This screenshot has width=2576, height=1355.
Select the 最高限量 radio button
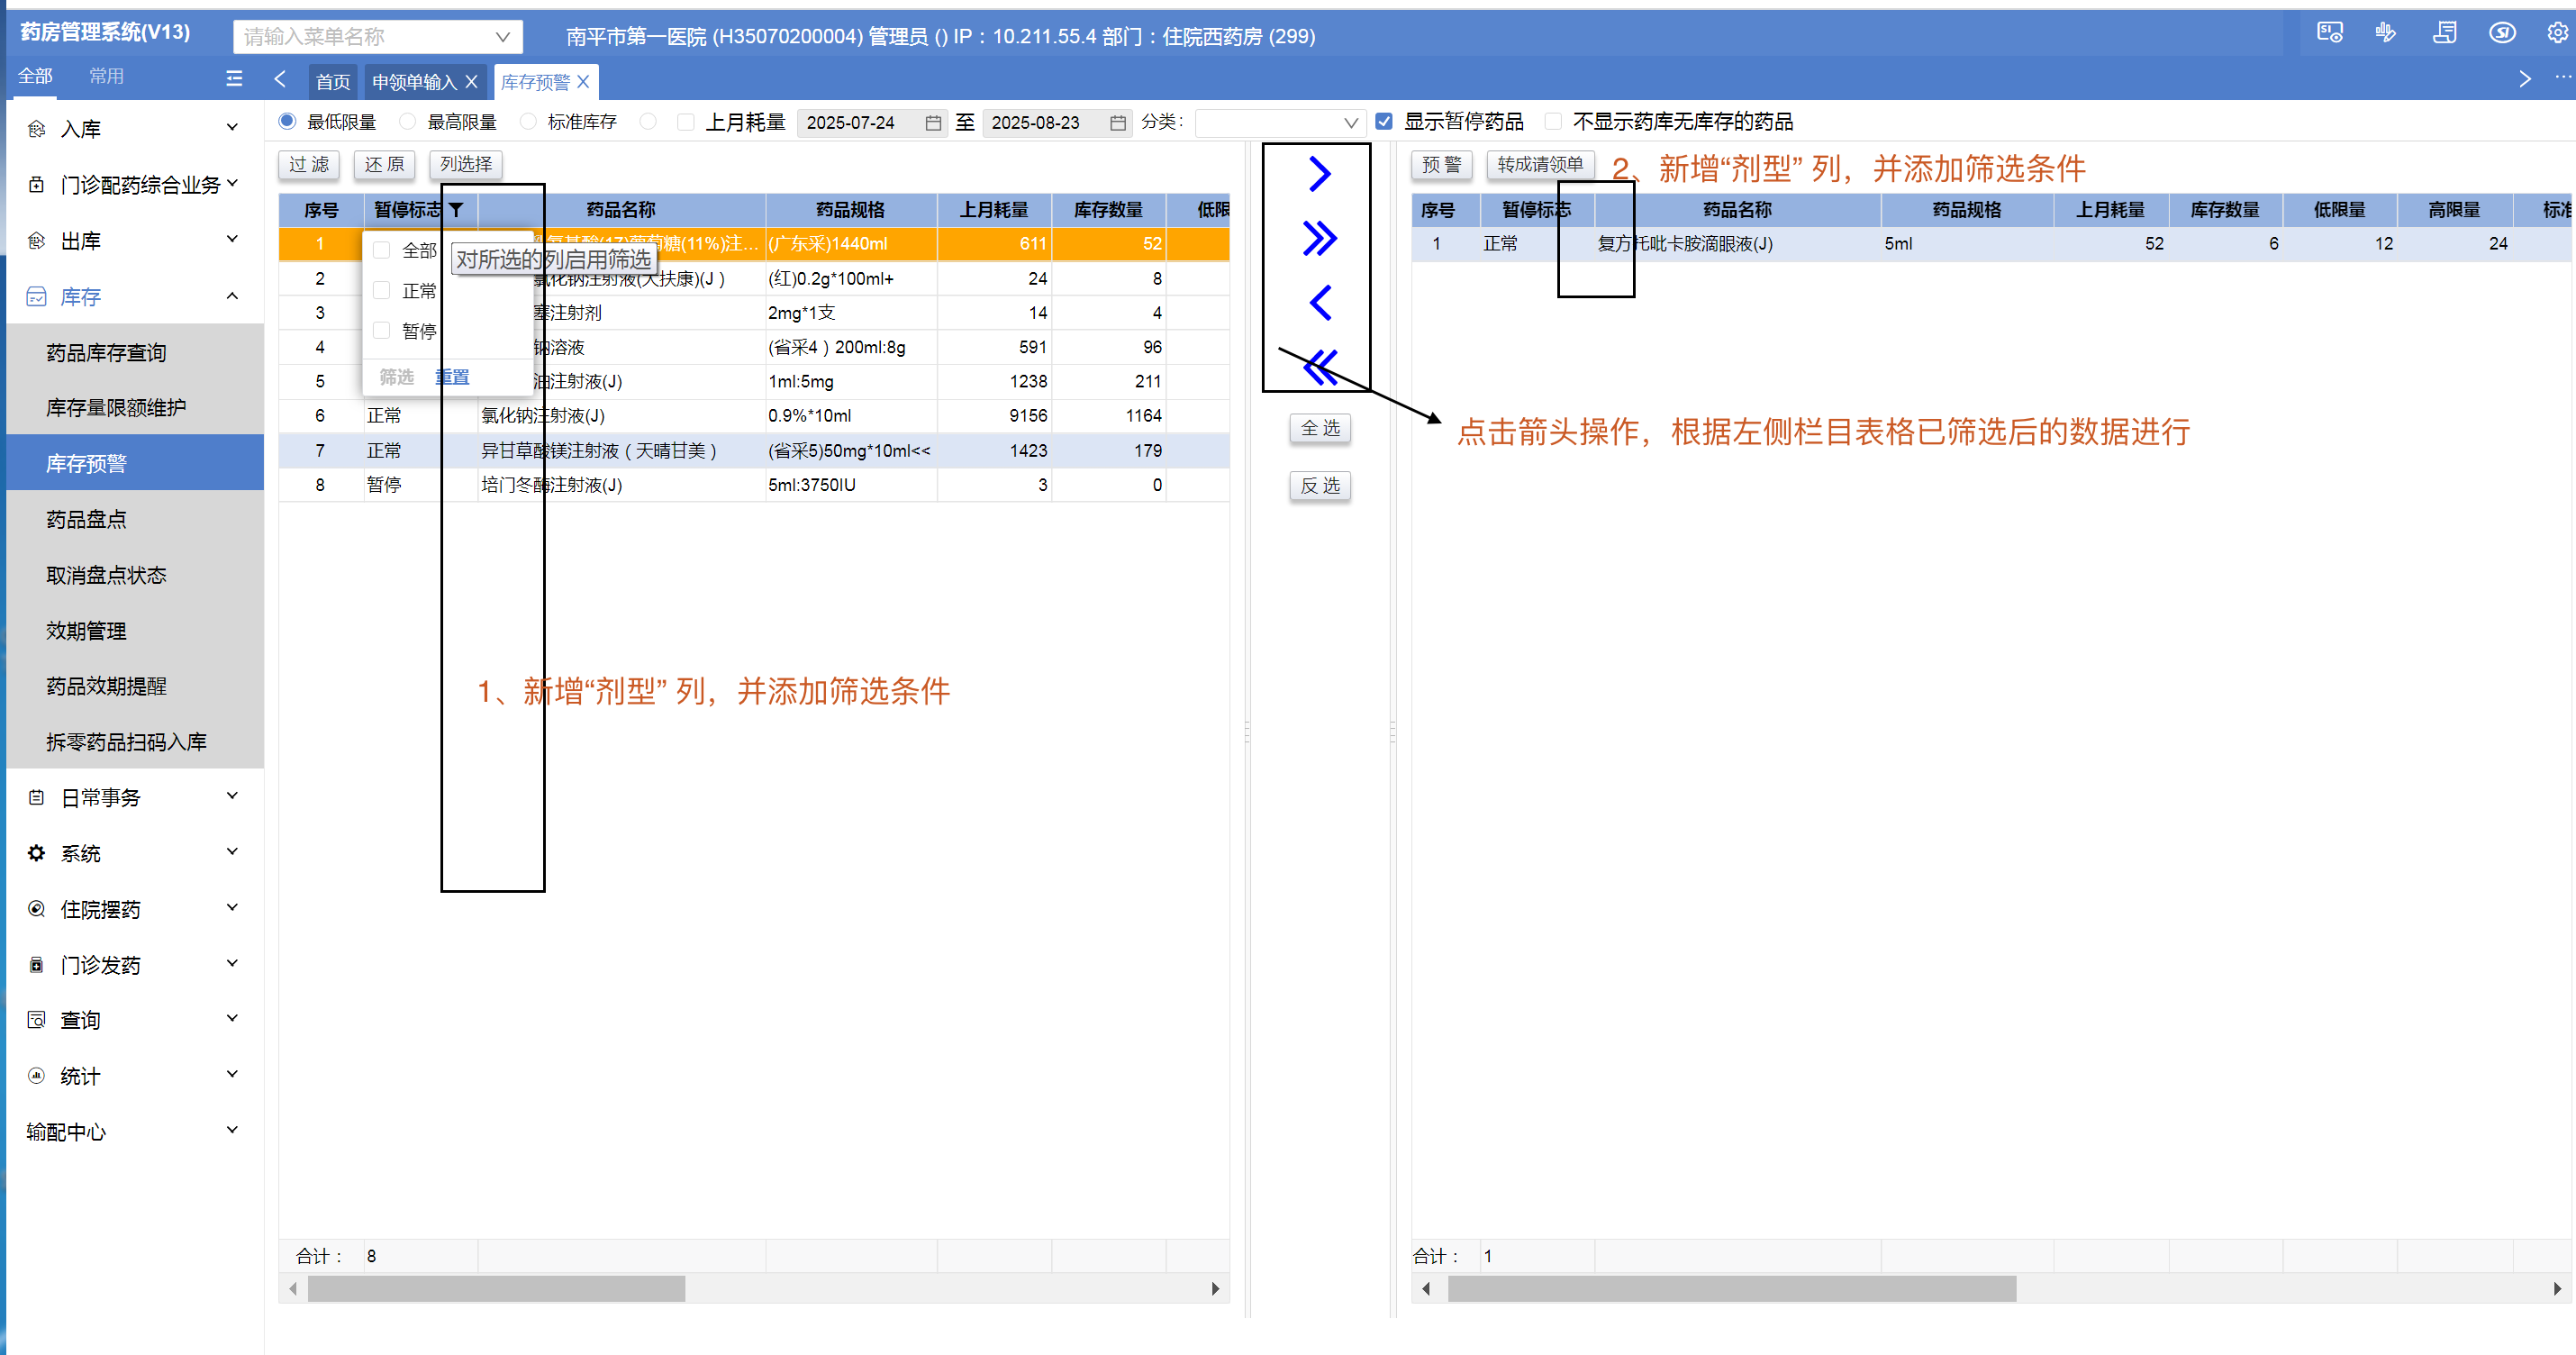(x=407, y=122)
